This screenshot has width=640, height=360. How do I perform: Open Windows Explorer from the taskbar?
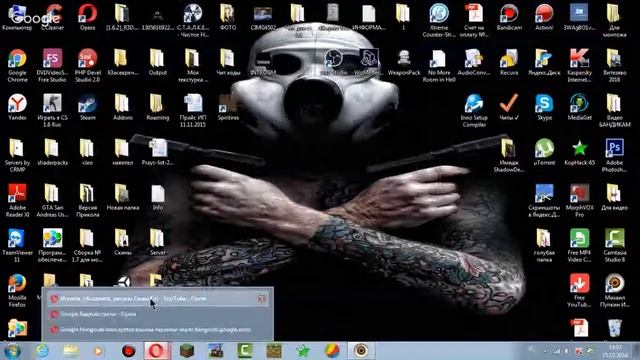pyautogui.click(x=71, y=351)
